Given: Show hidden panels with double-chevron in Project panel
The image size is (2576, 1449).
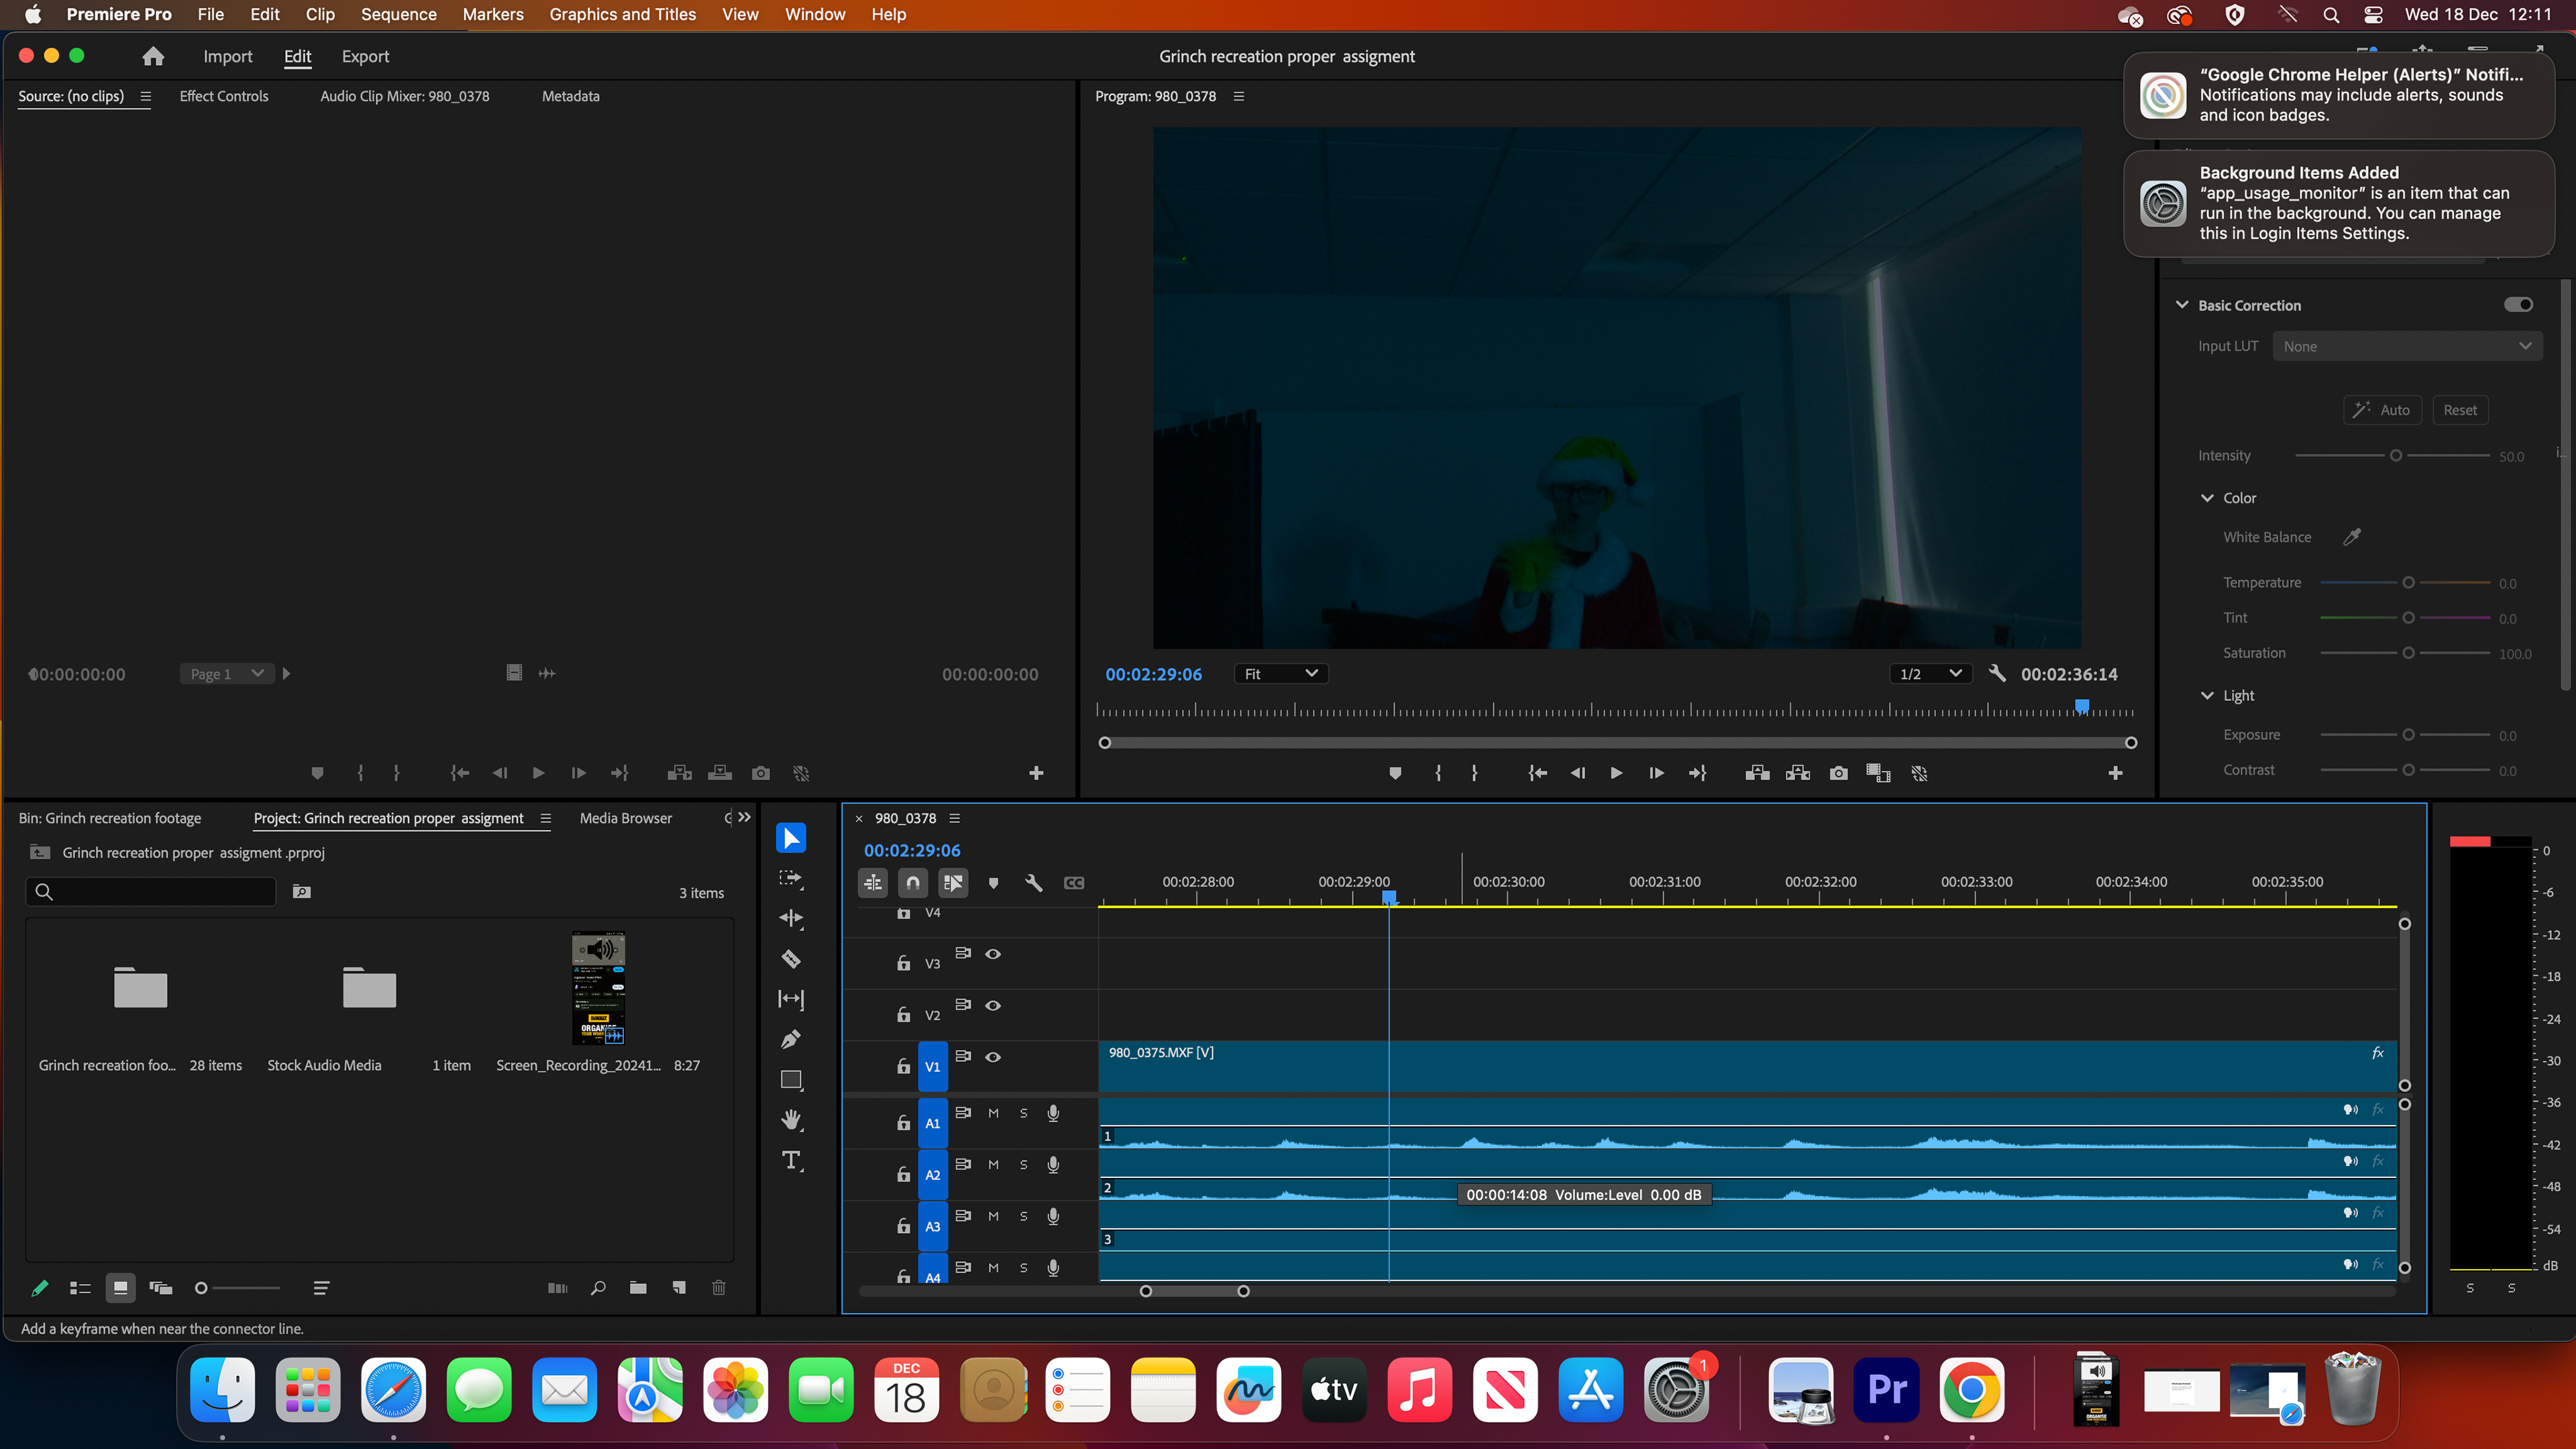Looking at the screenshot, I should click(744, 817).
